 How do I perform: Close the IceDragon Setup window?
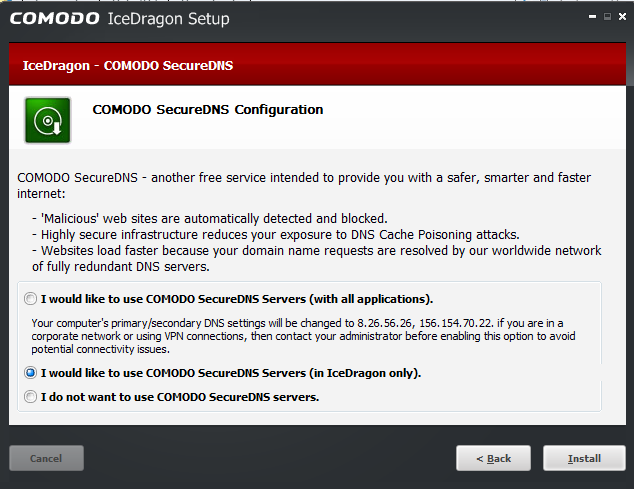(x=621, y=17)
